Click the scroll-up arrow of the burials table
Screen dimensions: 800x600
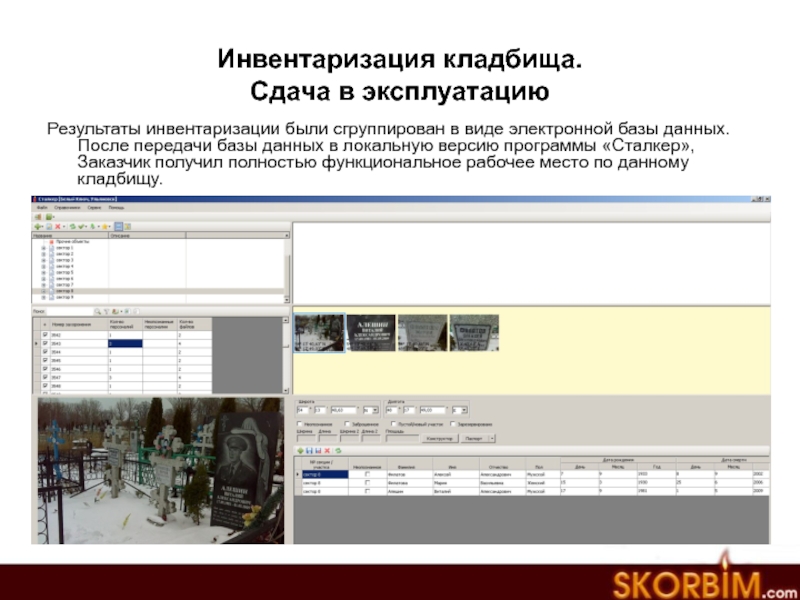pos(285,320)
